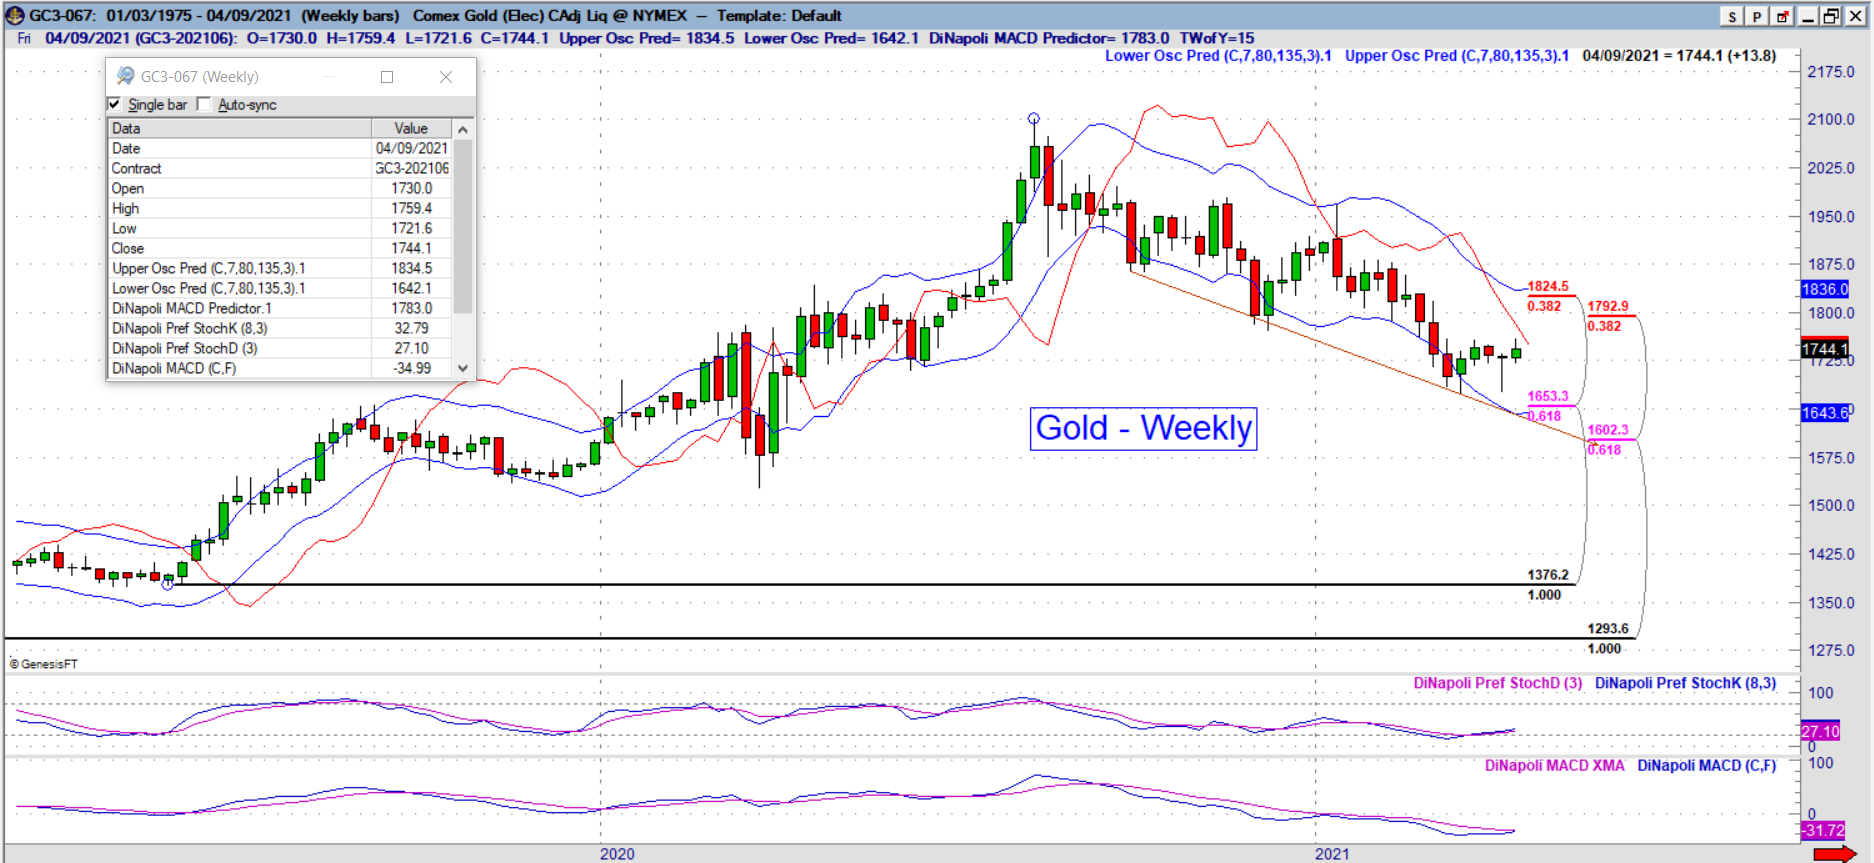
Task: Select the Low row in data table
Action: [279, 228]
